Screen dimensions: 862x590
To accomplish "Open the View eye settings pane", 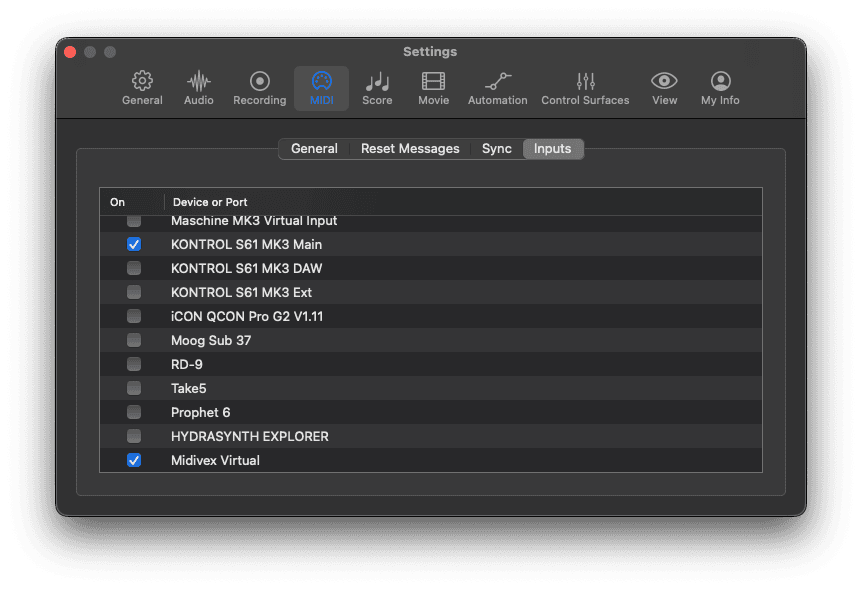I will coord(664,88).
